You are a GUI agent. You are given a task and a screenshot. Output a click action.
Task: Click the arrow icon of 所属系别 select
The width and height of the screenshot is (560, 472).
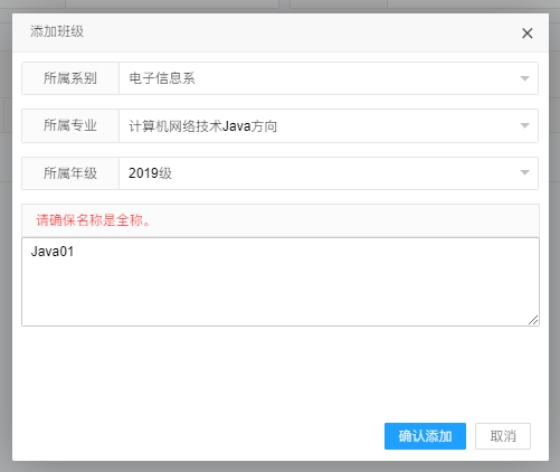(x=525, y=78)
